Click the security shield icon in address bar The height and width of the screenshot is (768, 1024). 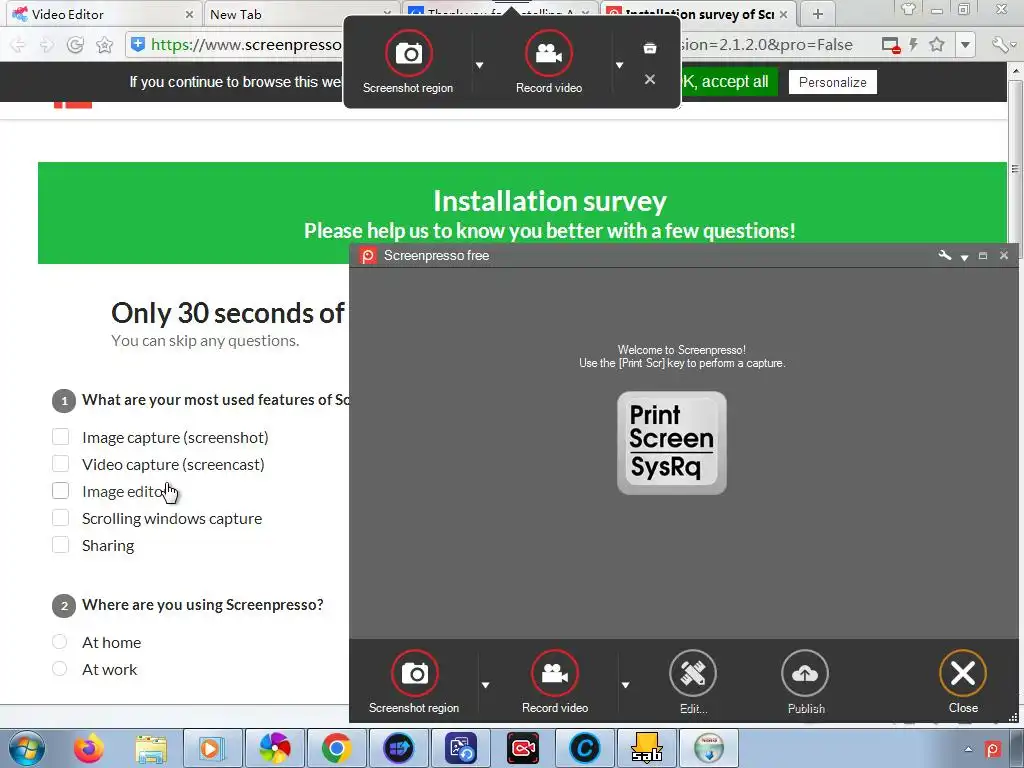click(138, 44)
